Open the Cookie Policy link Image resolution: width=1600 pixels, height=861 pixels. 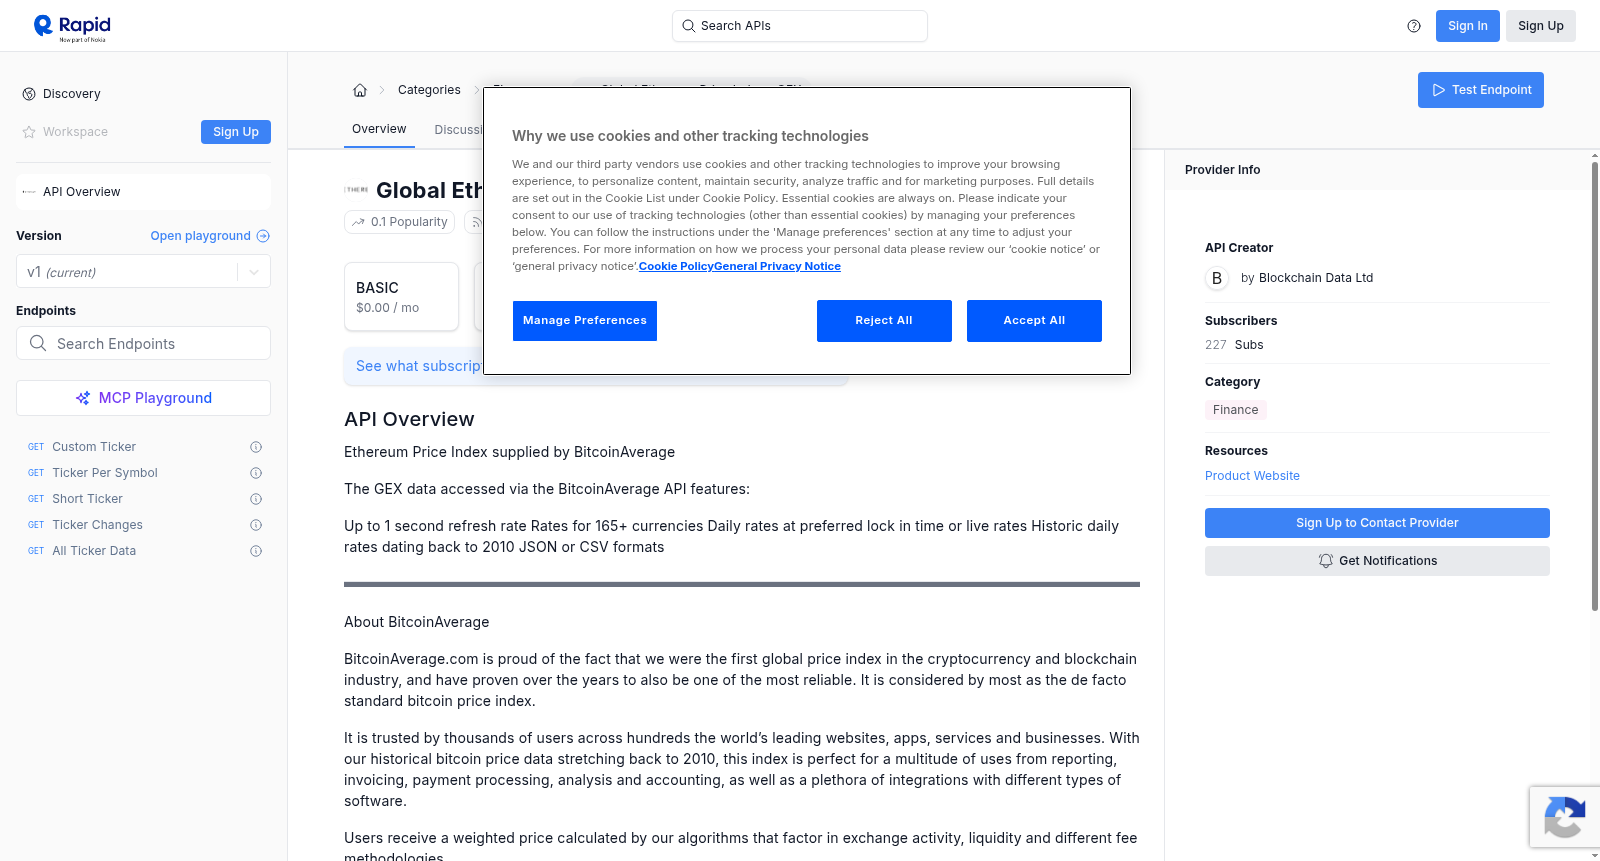[676, 266]
